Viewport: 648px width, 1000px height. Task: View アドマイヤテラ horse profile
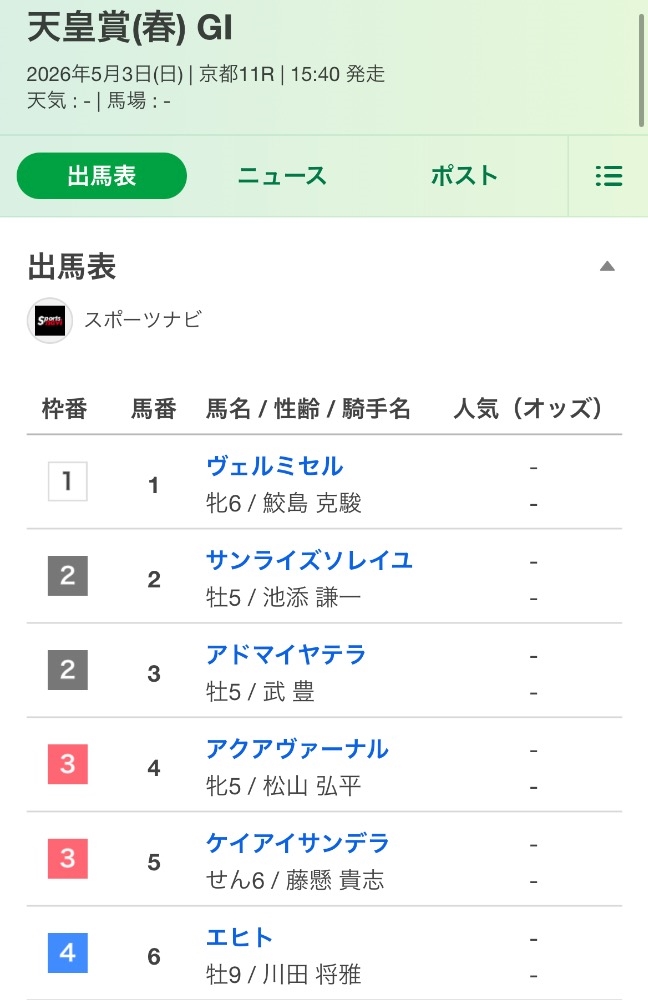tap(286, 655)
